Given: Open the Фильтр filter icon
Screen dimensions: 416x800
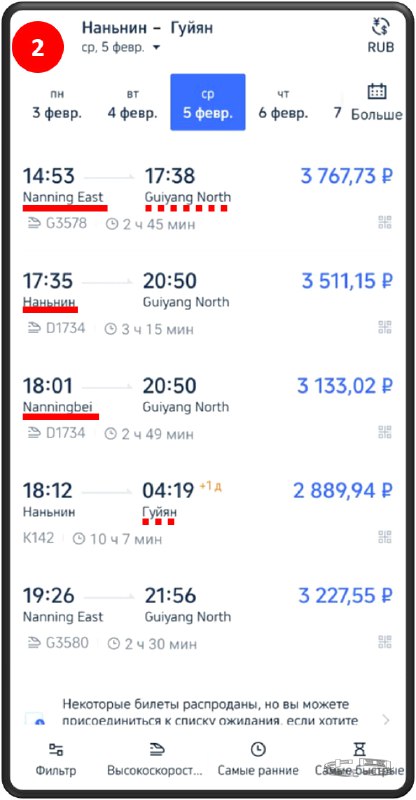Looking at the screenshot, I should coord(56,749).
